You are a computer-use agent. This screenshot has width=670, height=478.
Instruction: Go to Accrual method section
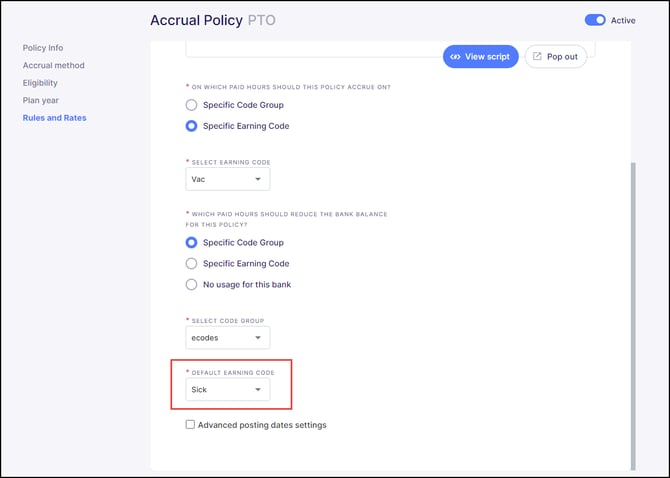click(53, 65)
